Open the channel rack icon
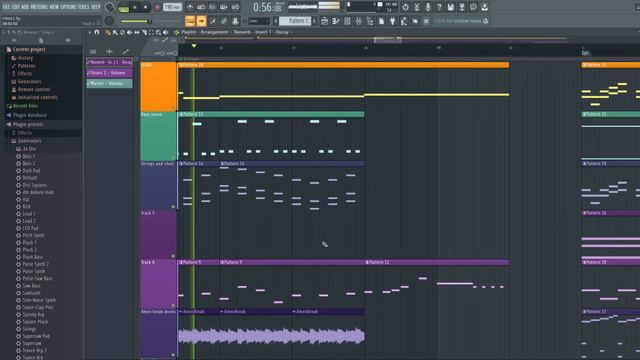 point(347,21)
